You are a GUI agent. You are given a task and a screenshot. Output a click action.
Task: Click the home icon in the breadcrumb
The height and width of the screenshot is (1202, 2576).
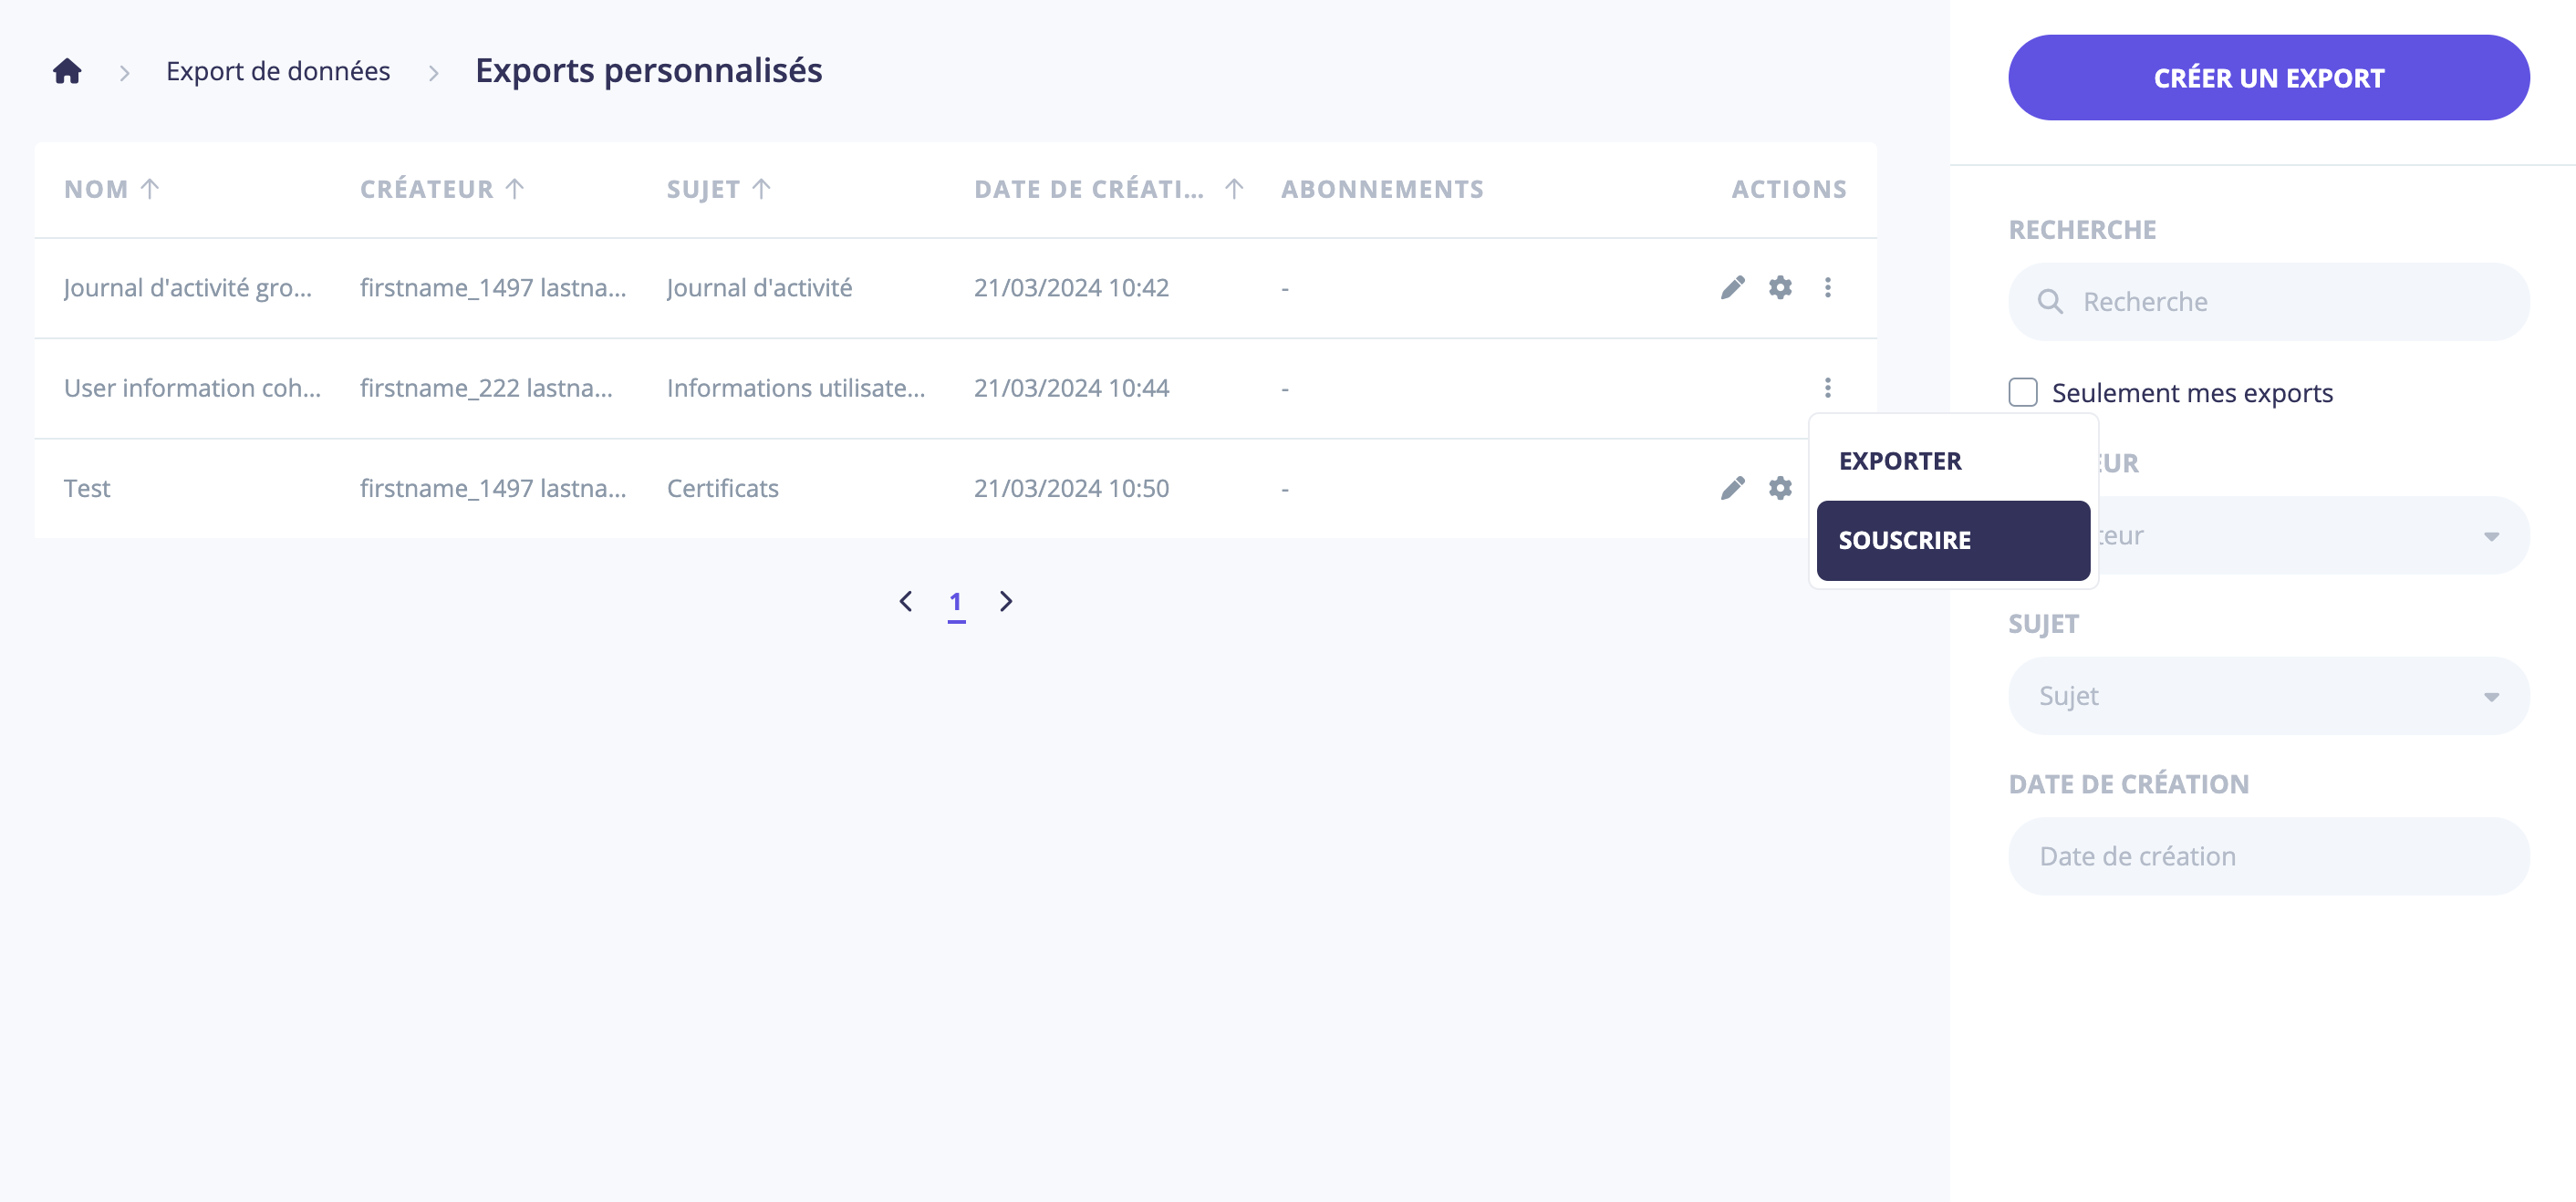click(66, 70)
